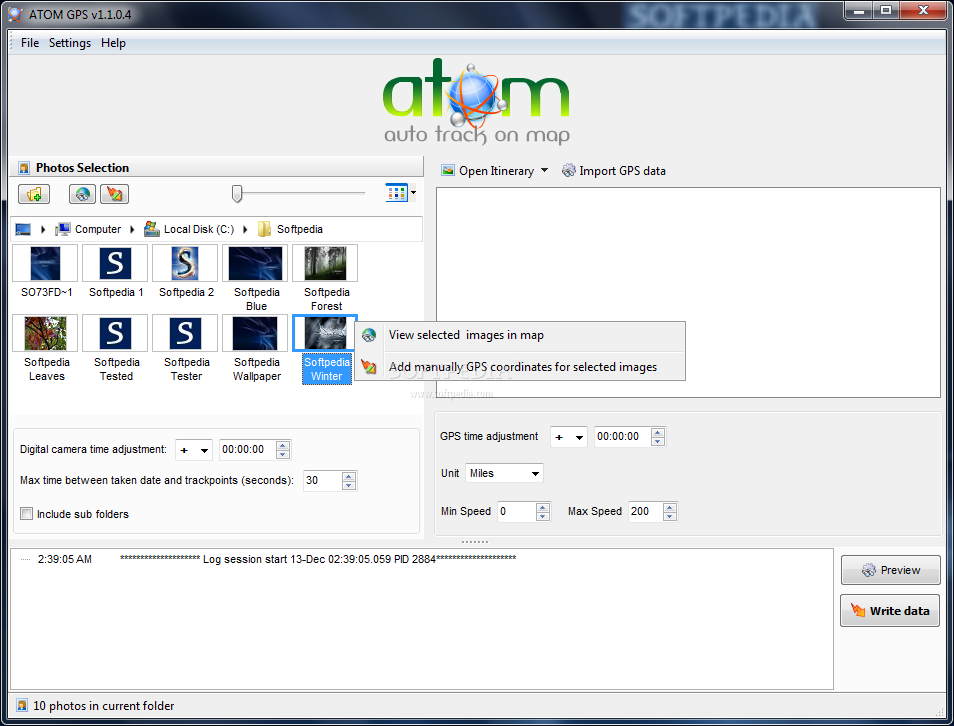Click the Max Speed input field
The height and width of the screenshot is (726, 954).
pos(646,512)
